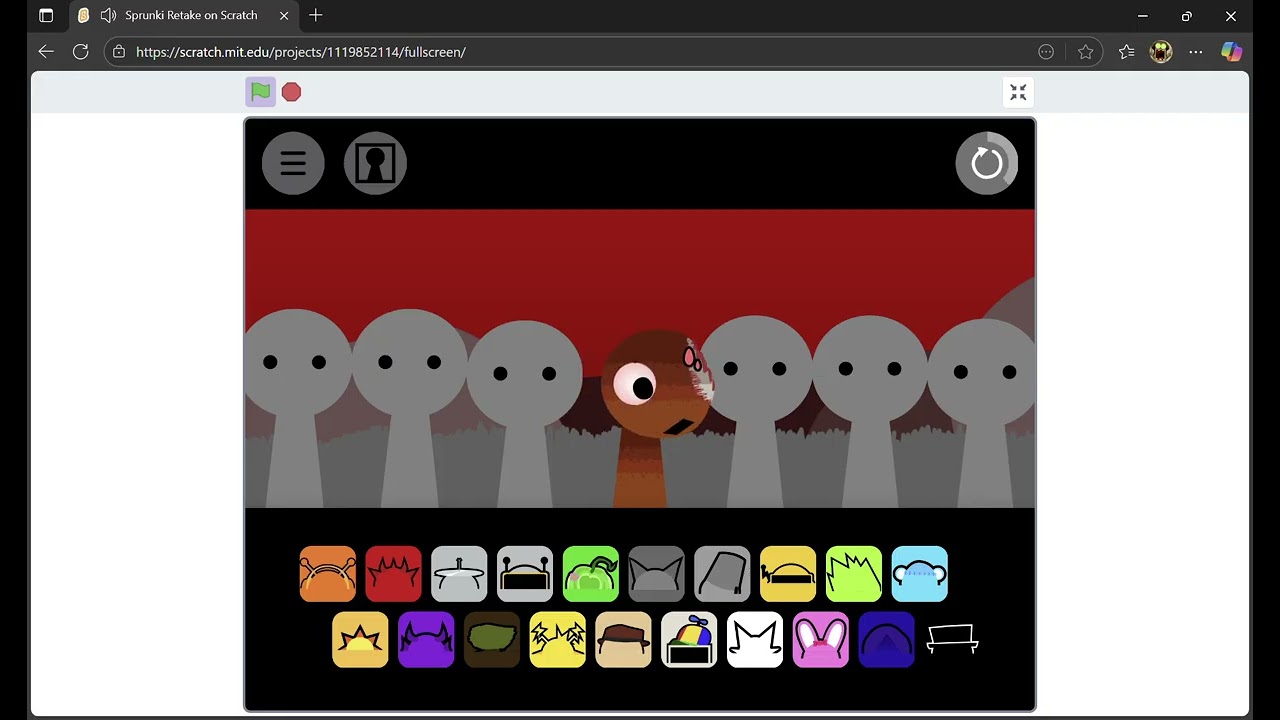The image size is (1280, 720).
Task: Select the sun-shaped character icon
Action: point(360,640)
